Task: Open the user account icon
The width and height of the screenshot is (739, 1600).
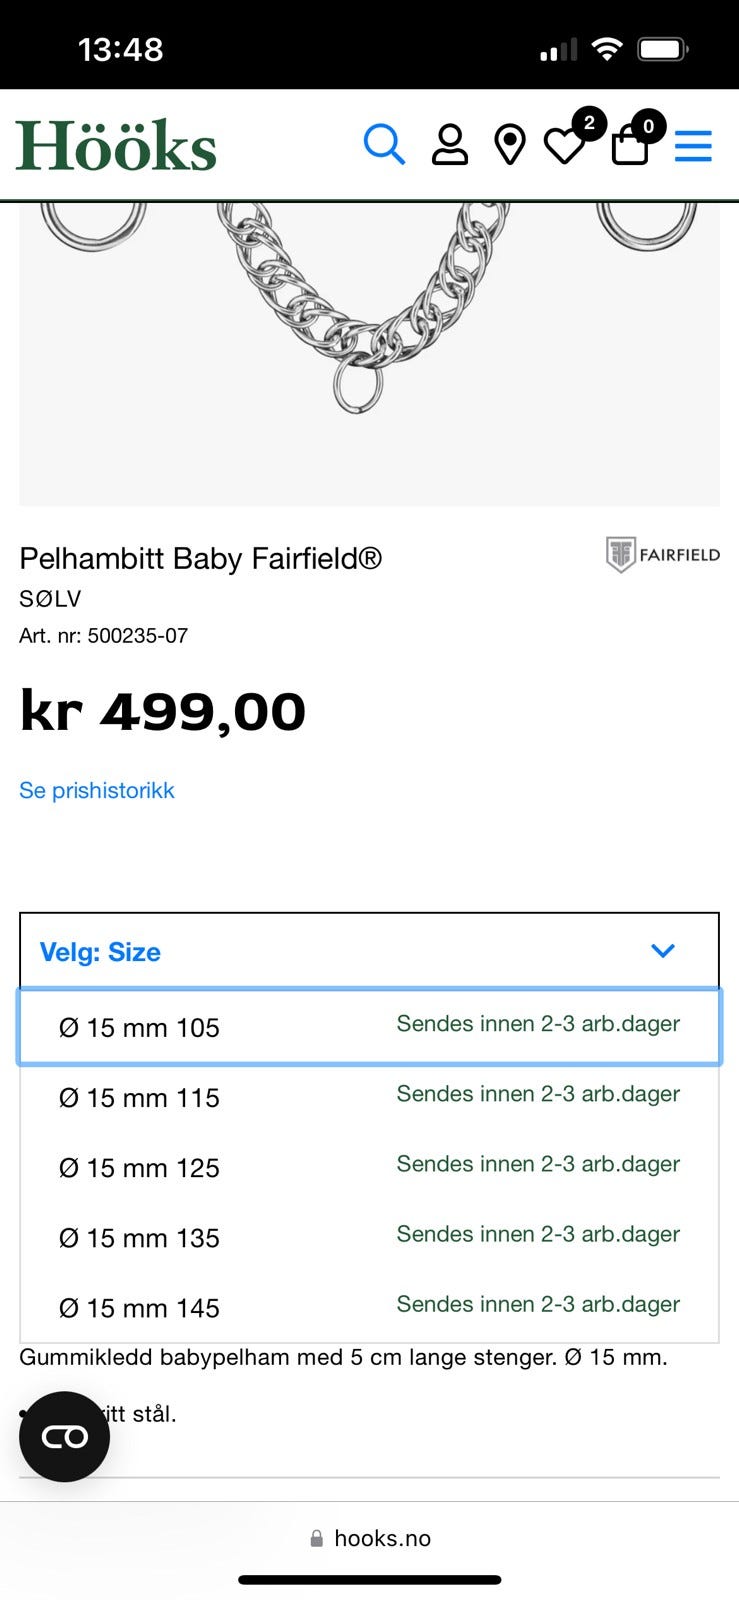Action: 449,145
